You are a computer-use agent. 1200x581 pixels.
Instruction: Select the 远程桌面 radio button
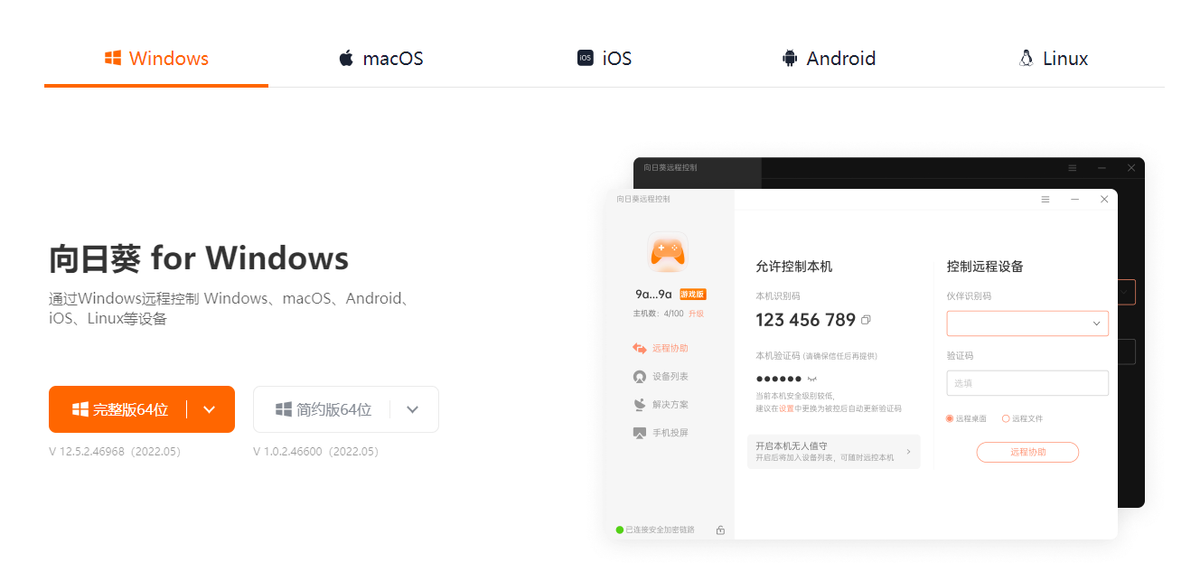[950, 419]
